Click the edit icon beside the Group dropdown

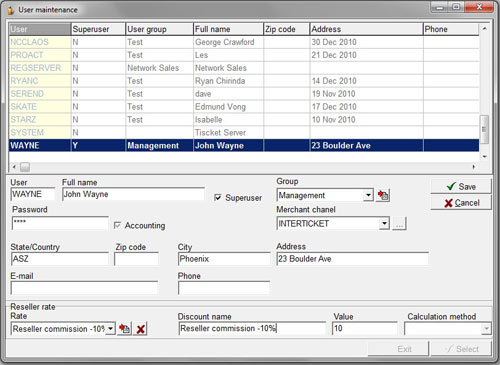click(x=383, y=195)
